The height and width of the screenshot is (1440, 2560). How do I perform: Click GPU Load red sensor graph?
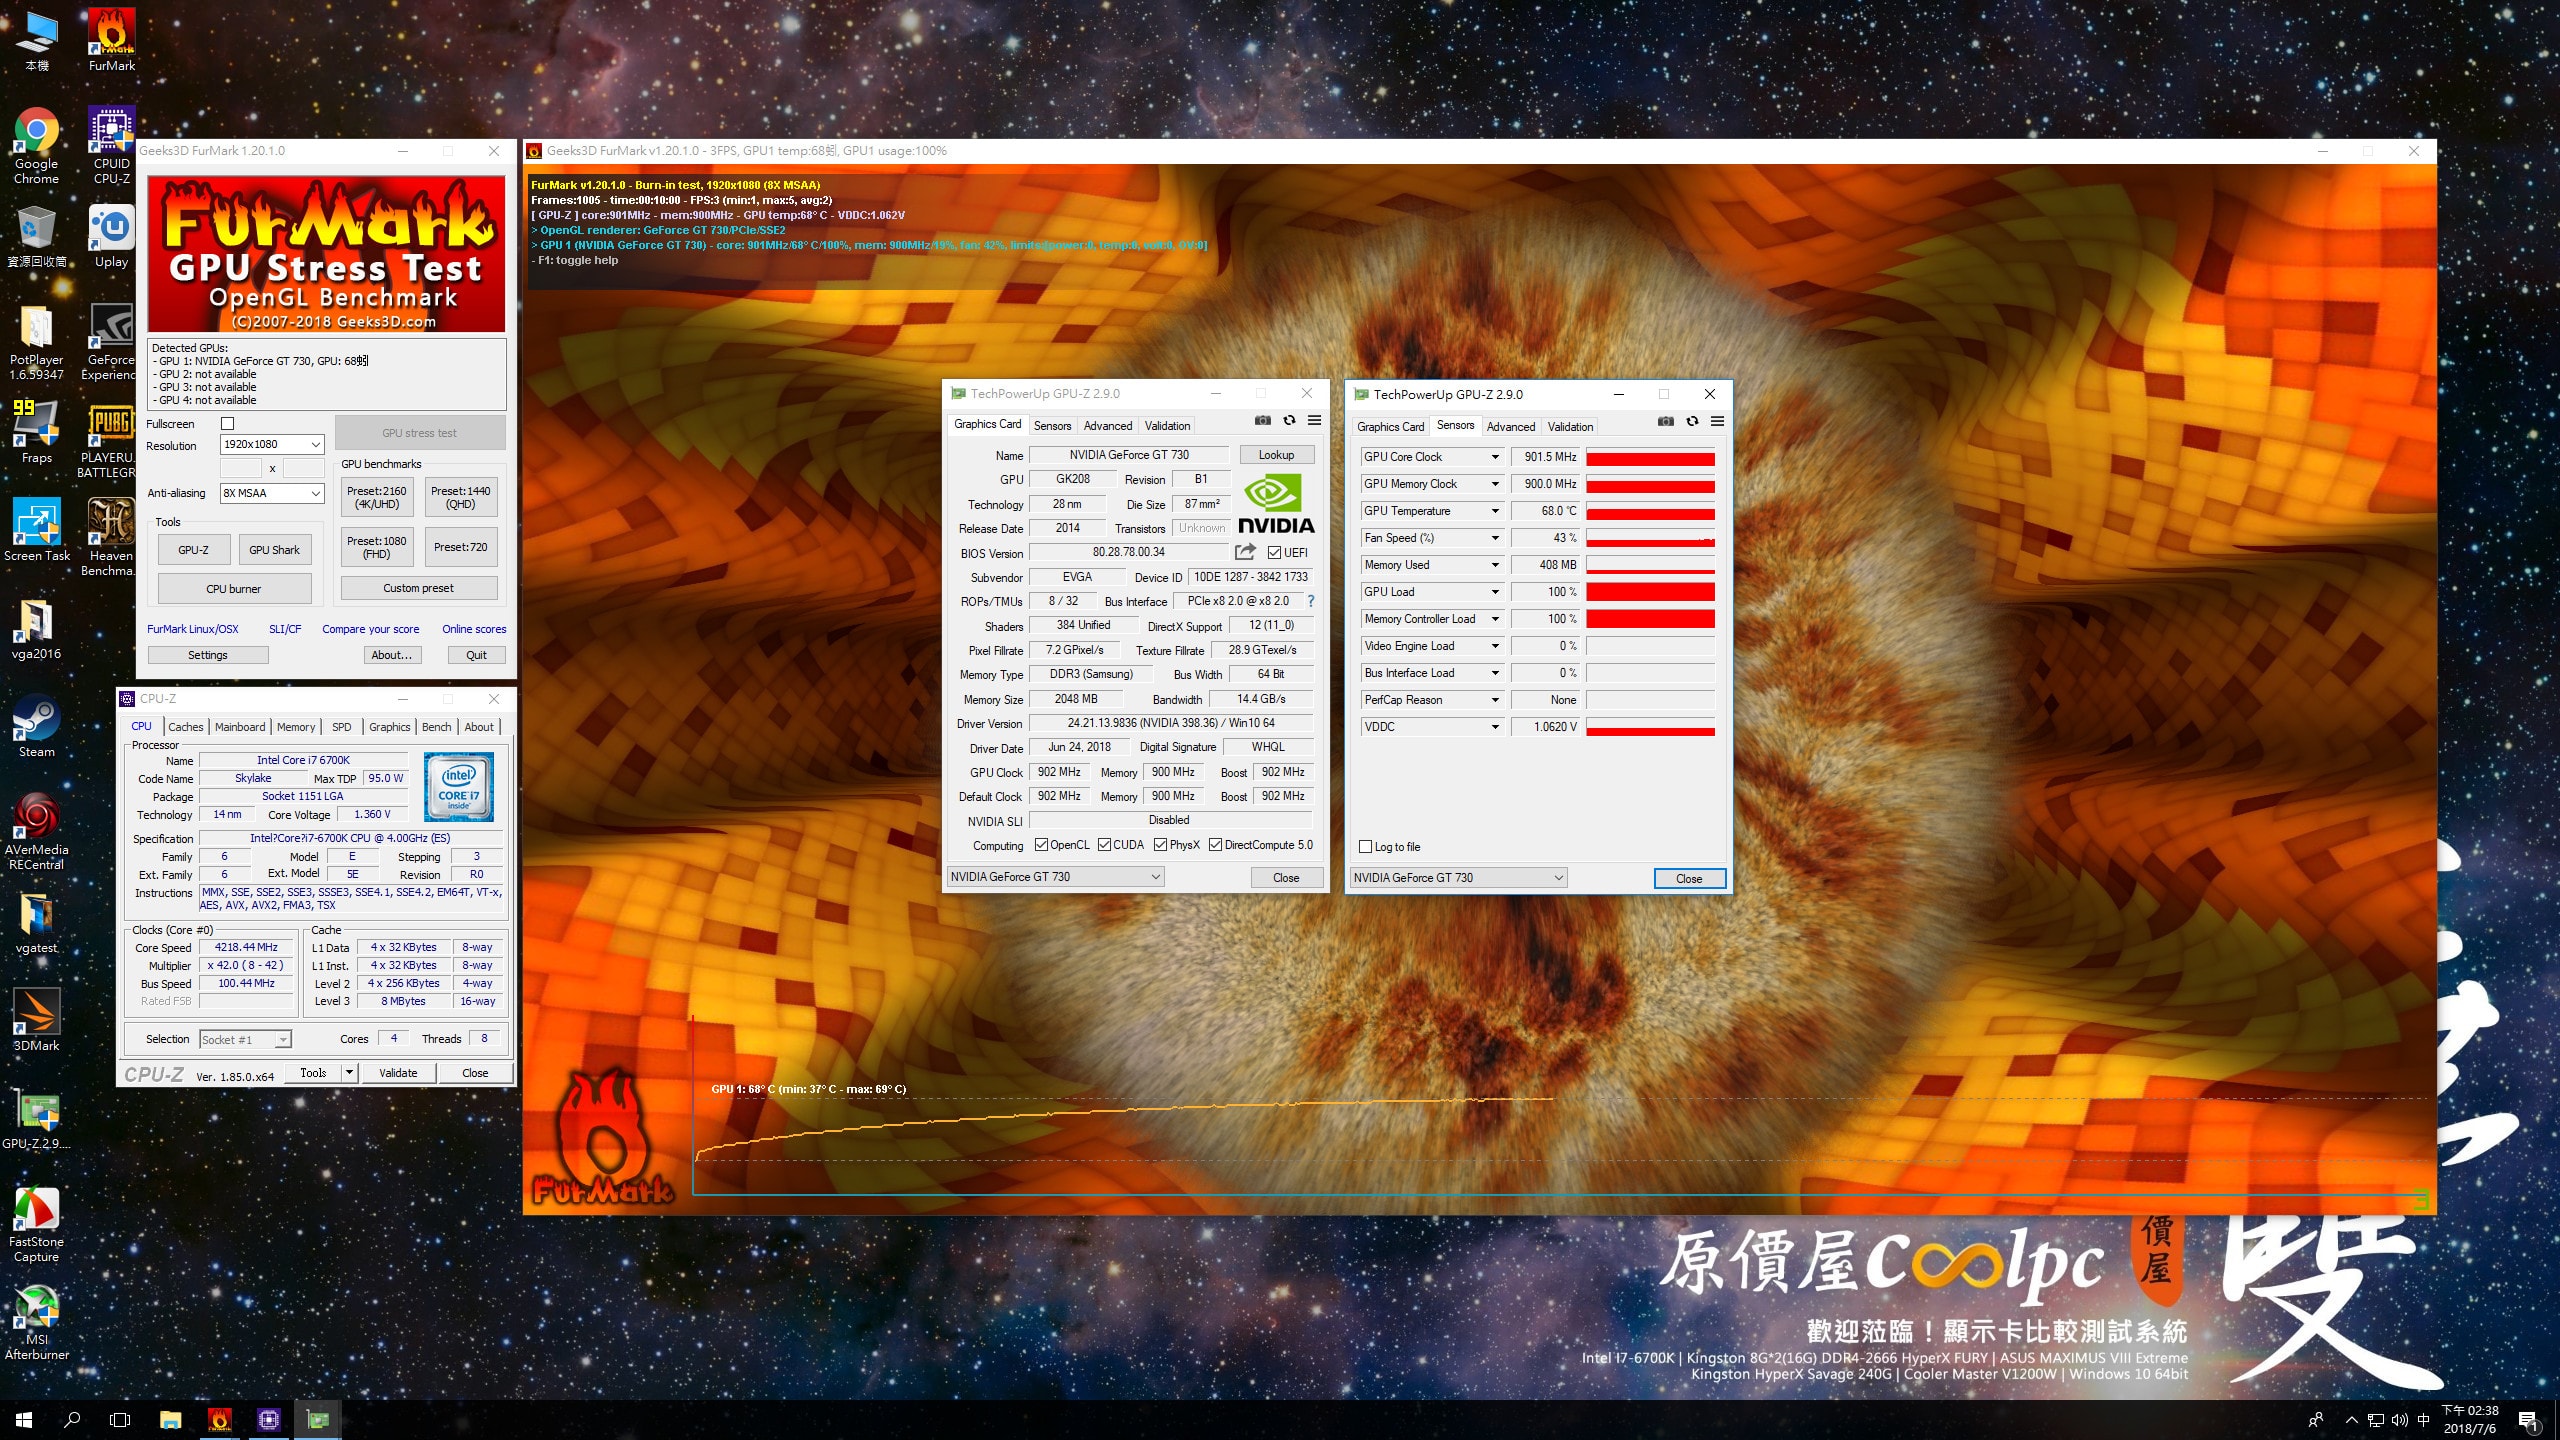tap(1650, 592)
